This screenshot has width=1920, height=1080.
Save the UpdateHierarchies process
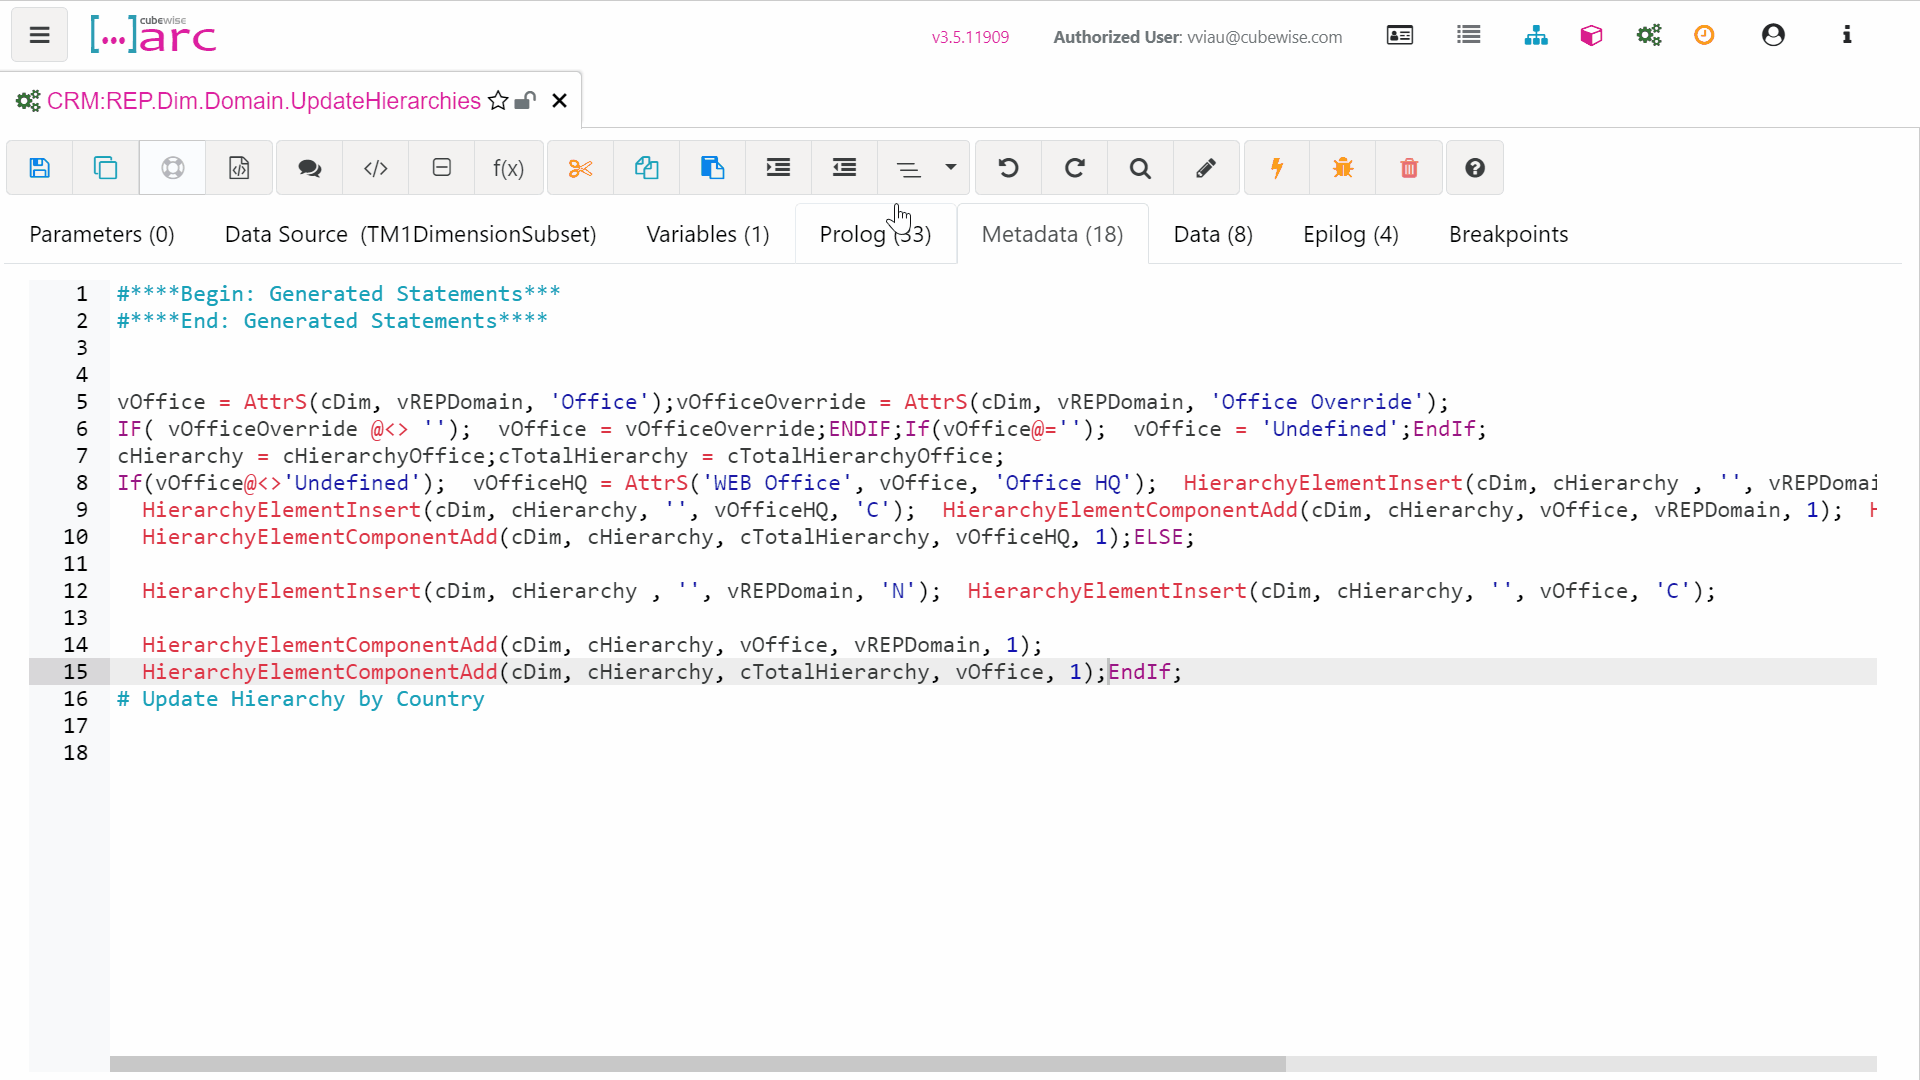(40, 167)
